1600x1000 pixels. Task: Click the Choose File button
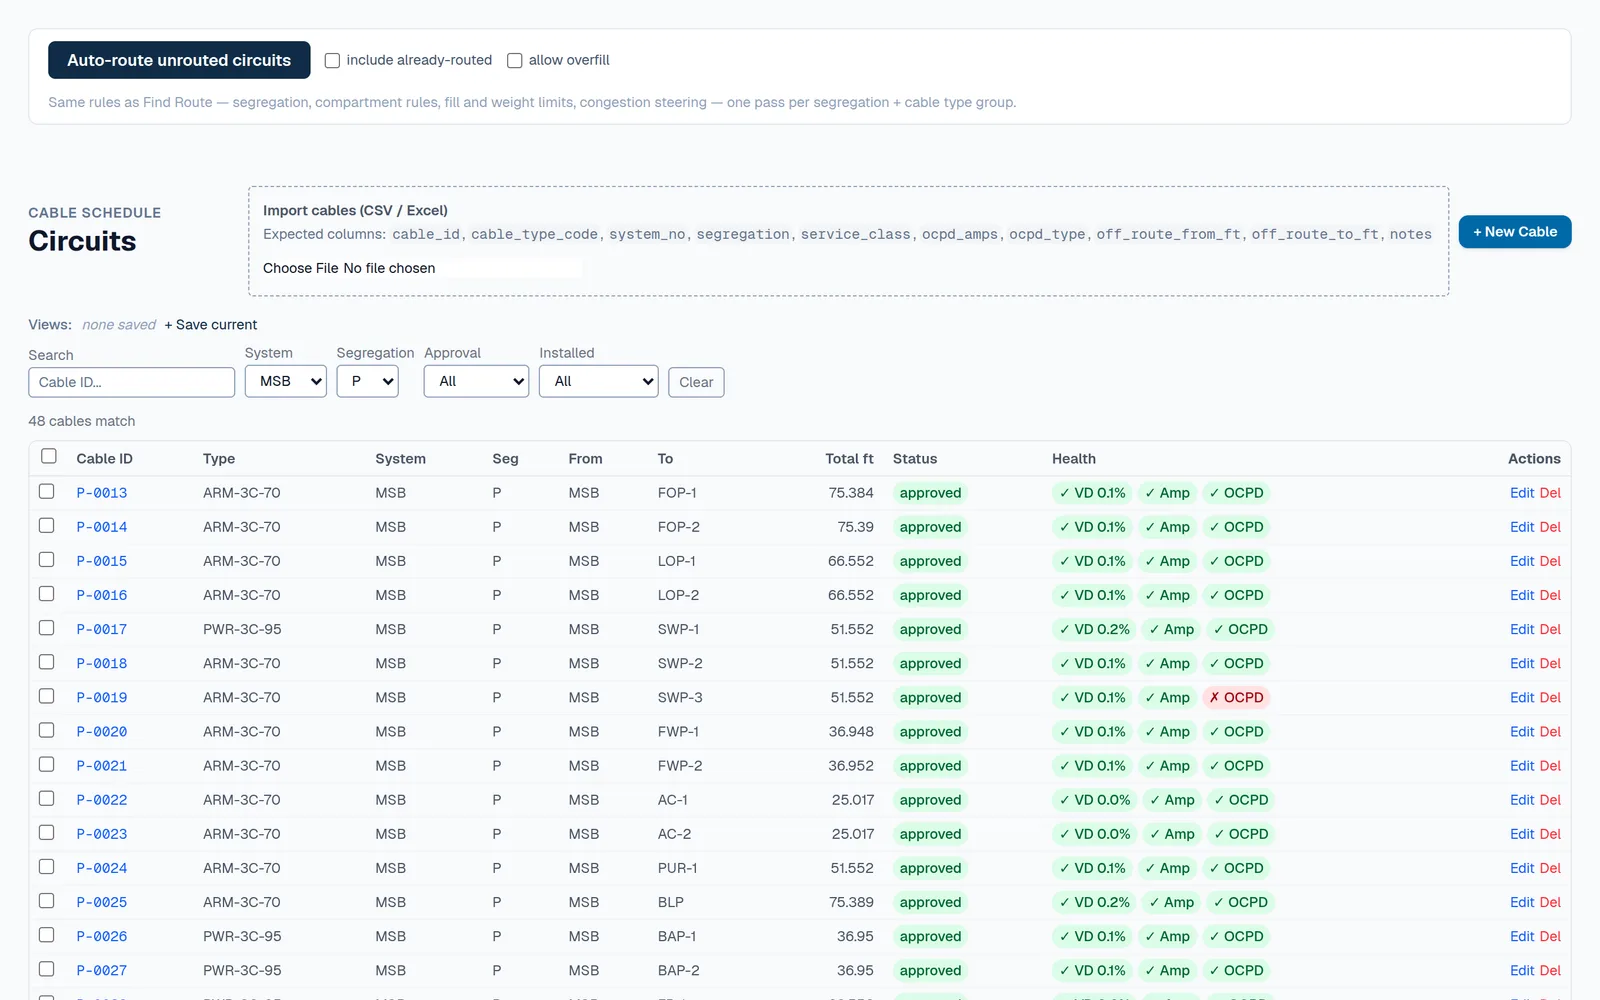pyautogui.click(x=300, y=268)
